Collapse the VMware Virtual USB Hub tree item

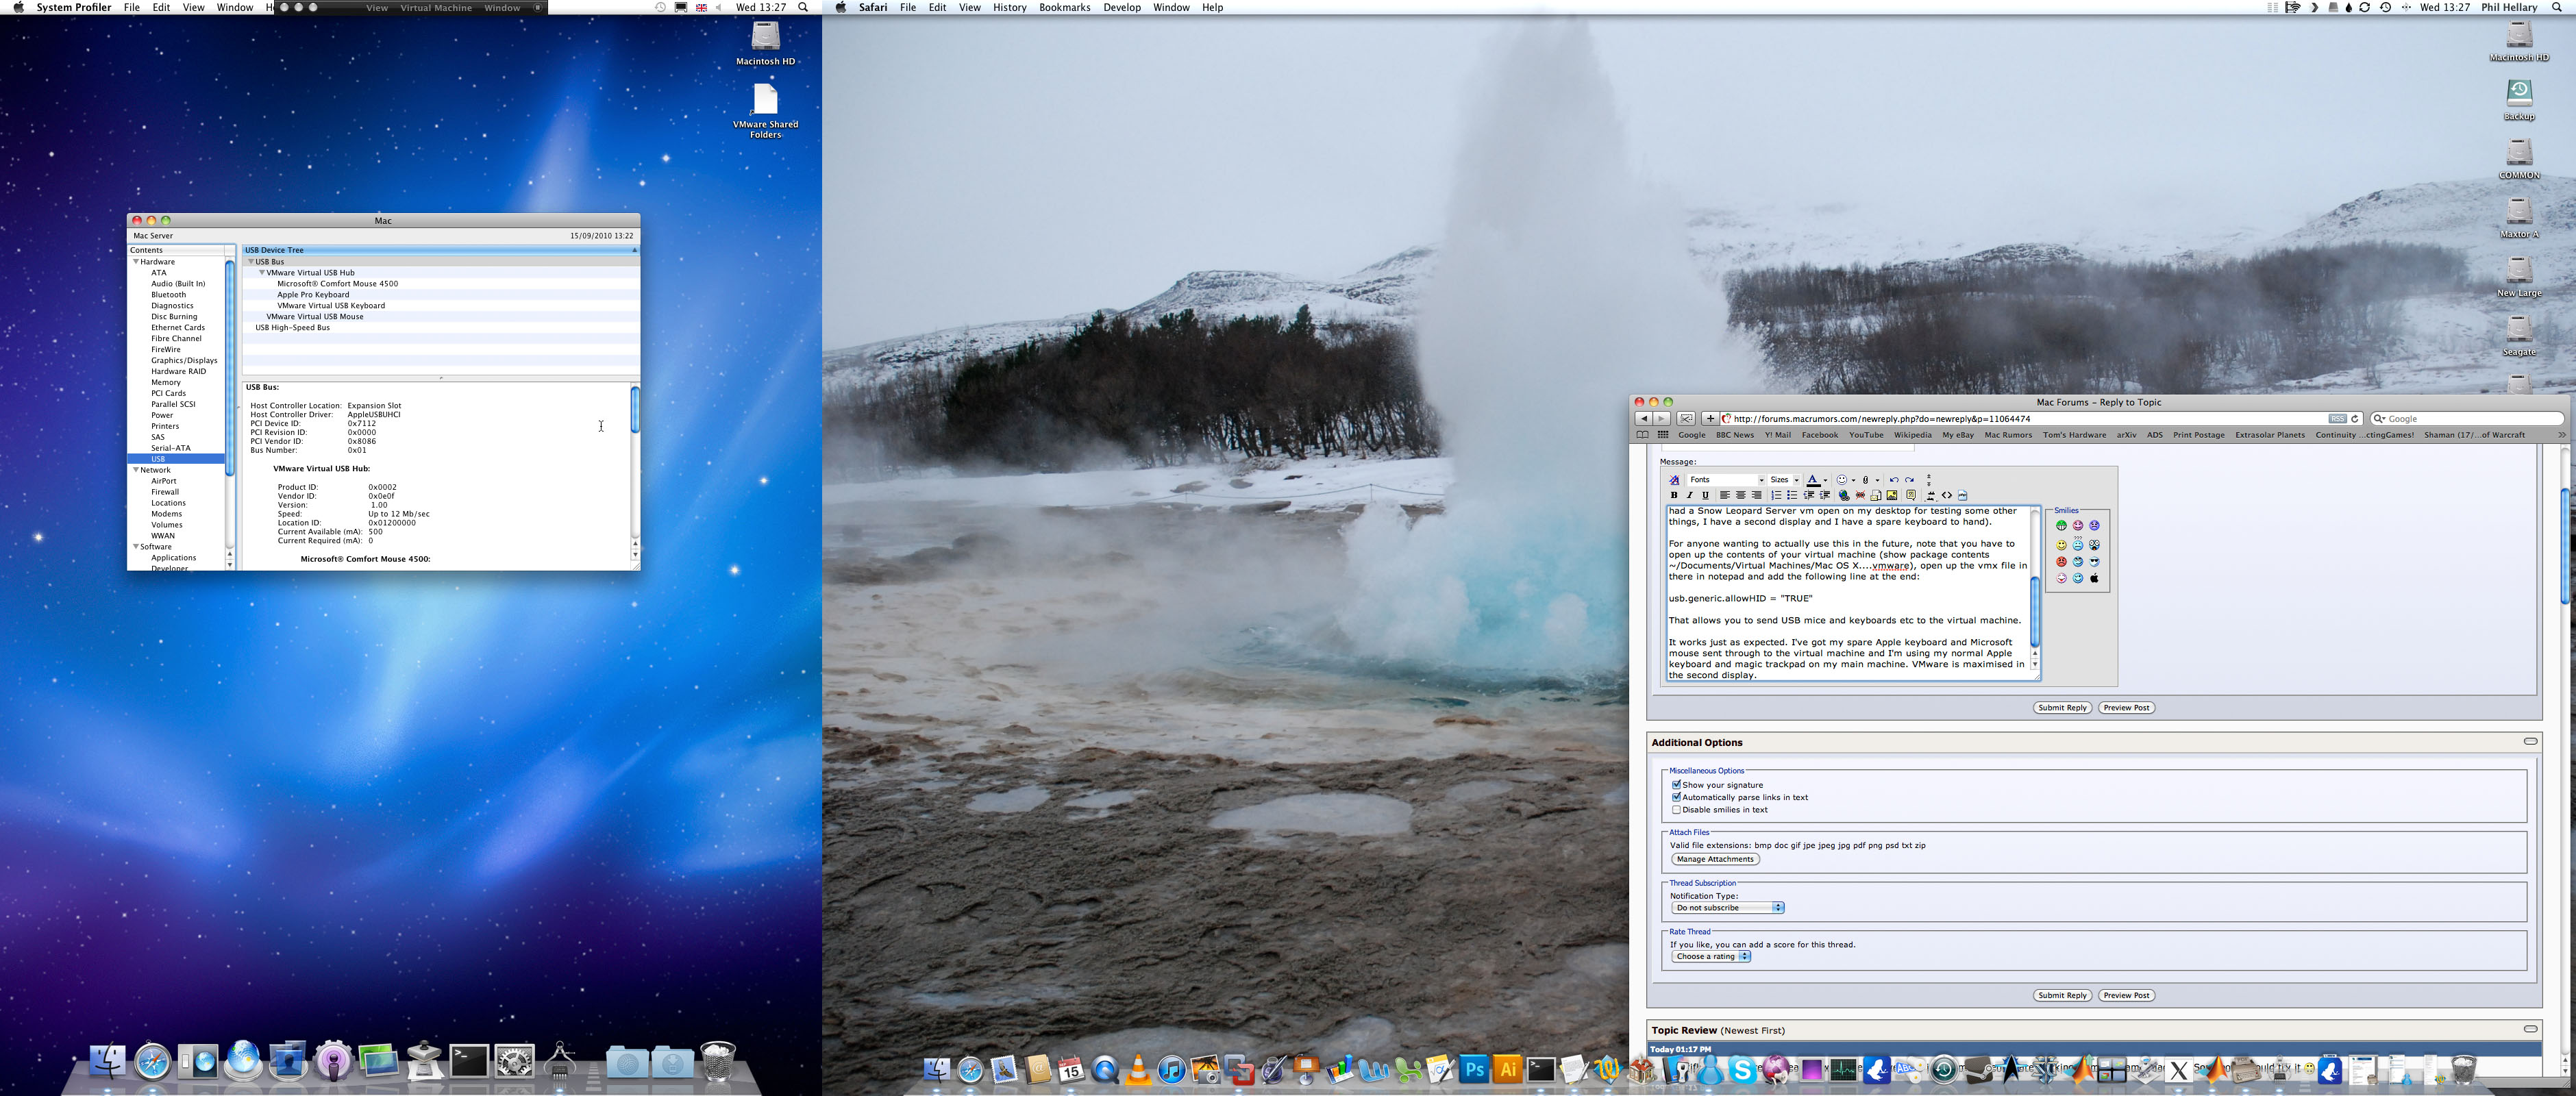262,272
